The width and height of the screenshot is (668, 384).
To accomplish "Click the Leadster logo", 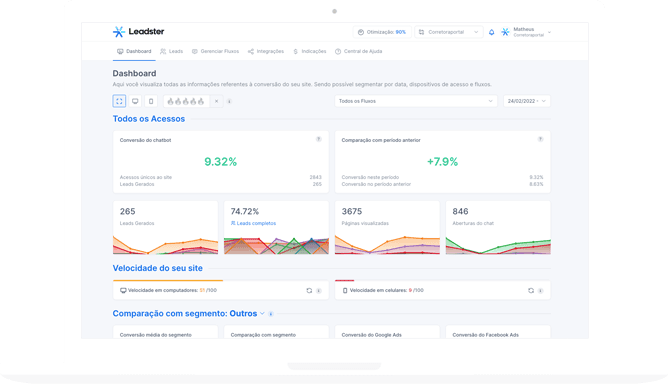I will tap(138, 32).
